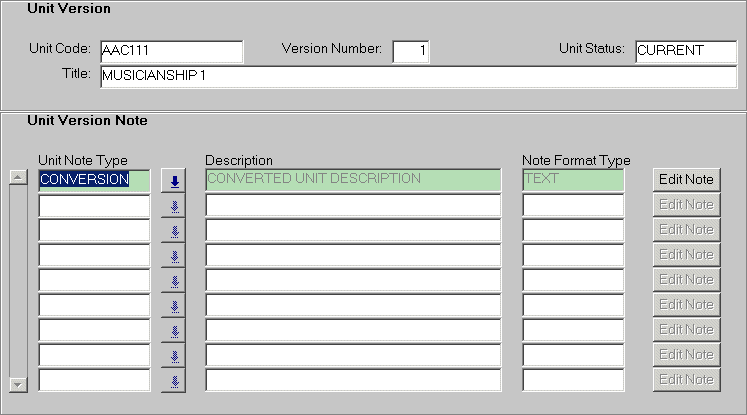Click the second row Edit Note button
The image size is (747, 415).
point(686,205)
